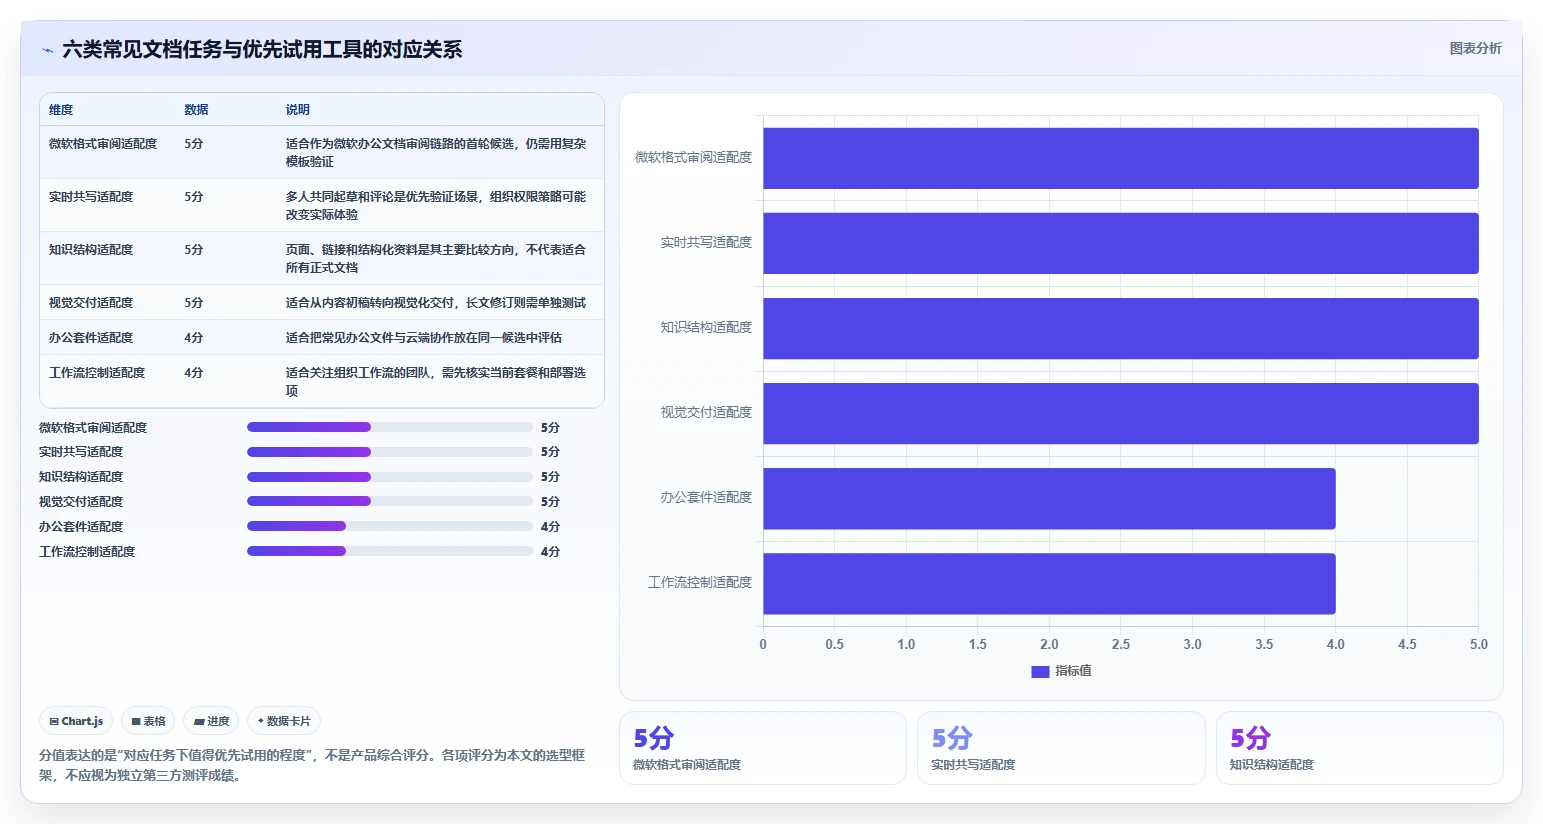Click the description starting 适合从内容初稿转向
Screen dimensions: 1543x824
436,303
